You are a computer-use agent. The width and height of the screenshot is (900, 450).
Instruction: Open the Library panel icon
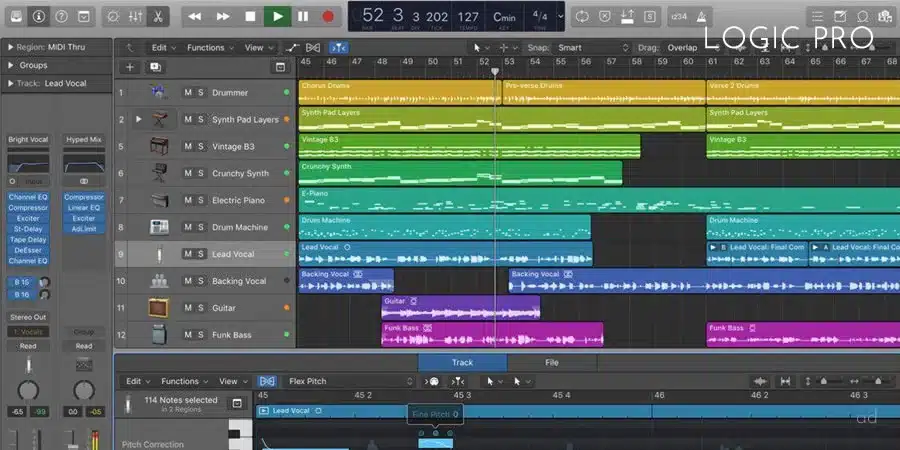point(15,17)
